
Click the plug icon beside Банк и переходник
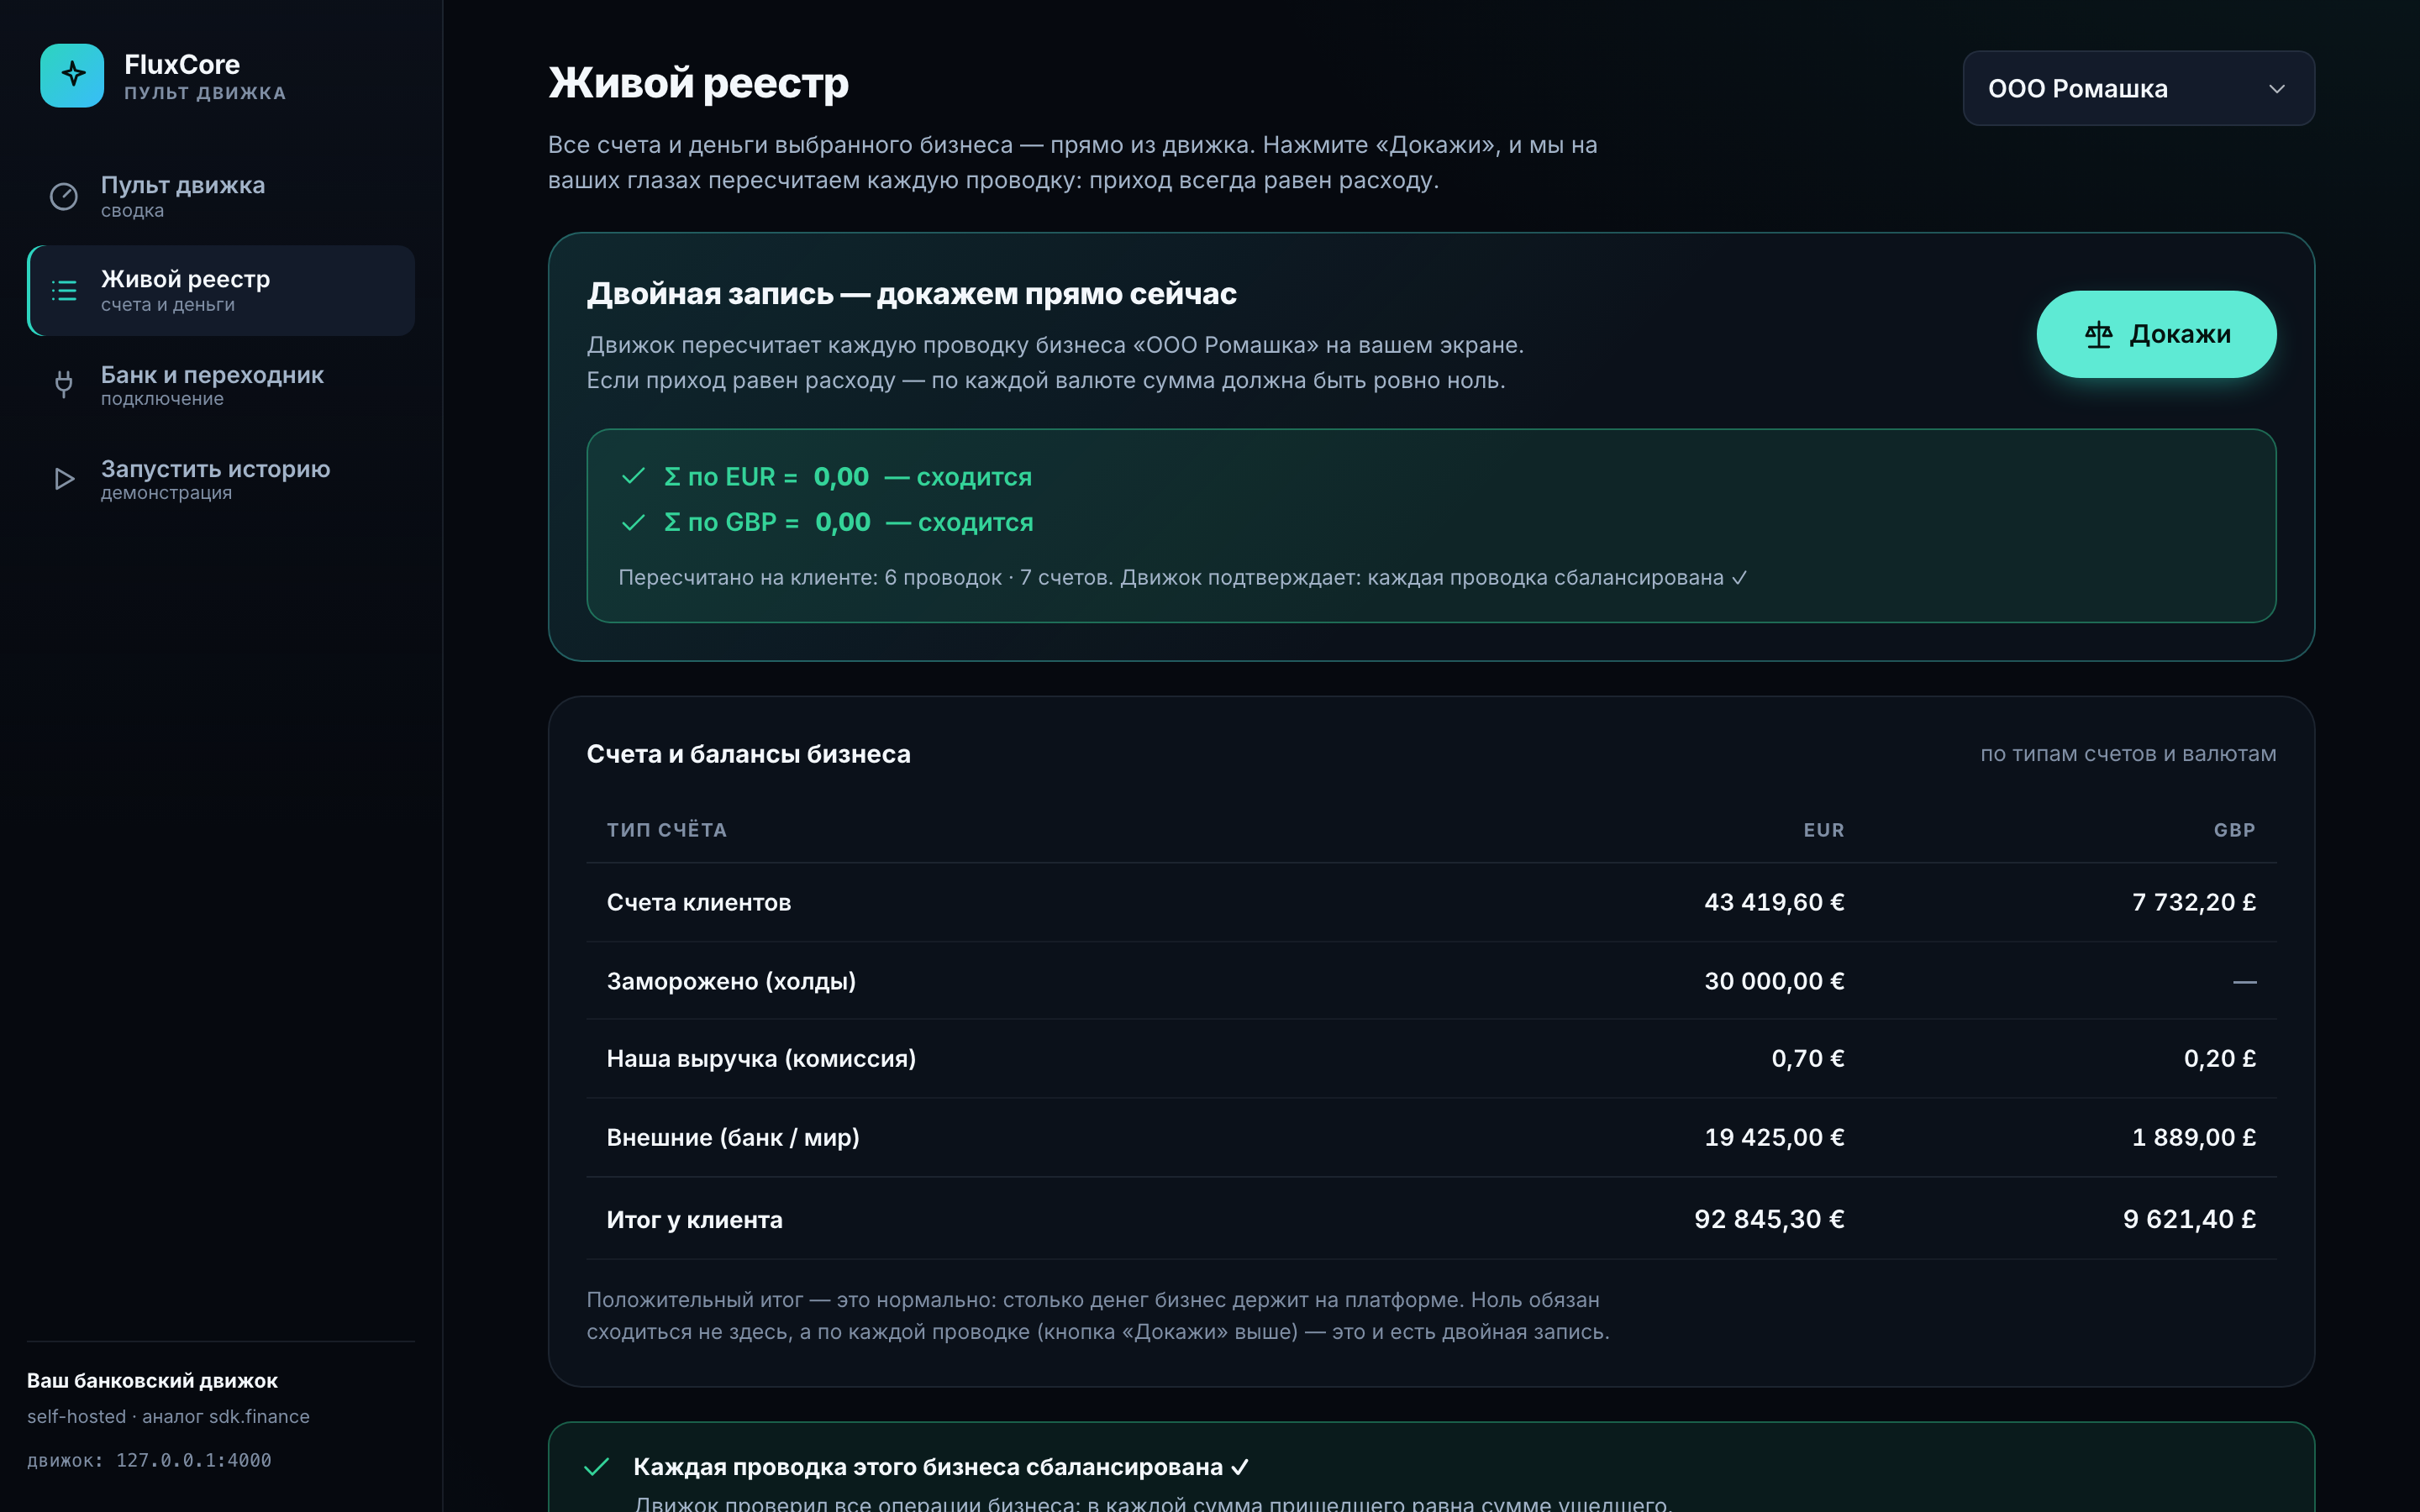click(x=64, y=384)
